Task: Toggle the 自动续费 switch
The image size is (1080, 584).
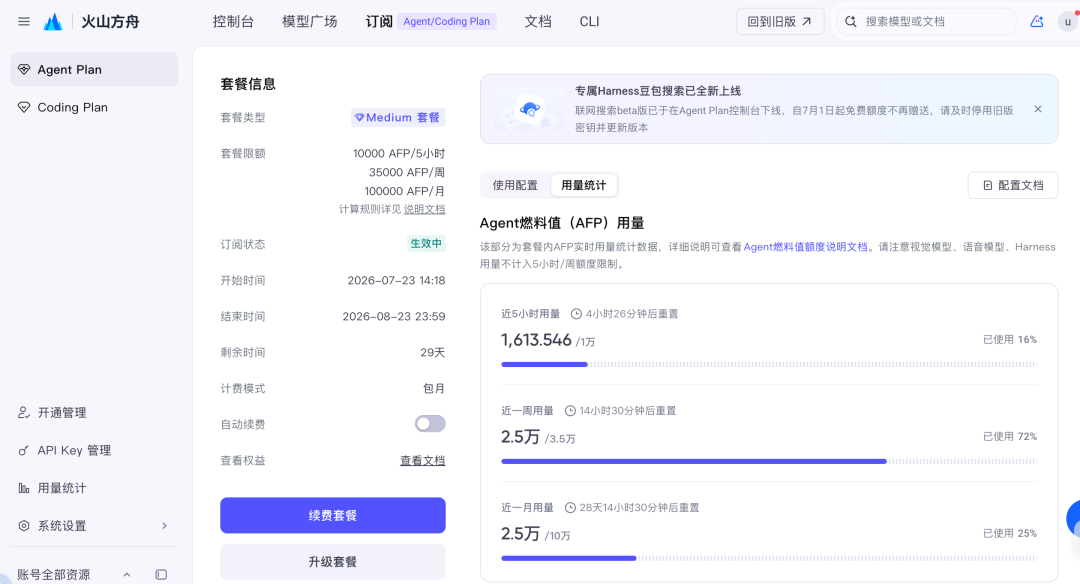Action: (430, 424)
